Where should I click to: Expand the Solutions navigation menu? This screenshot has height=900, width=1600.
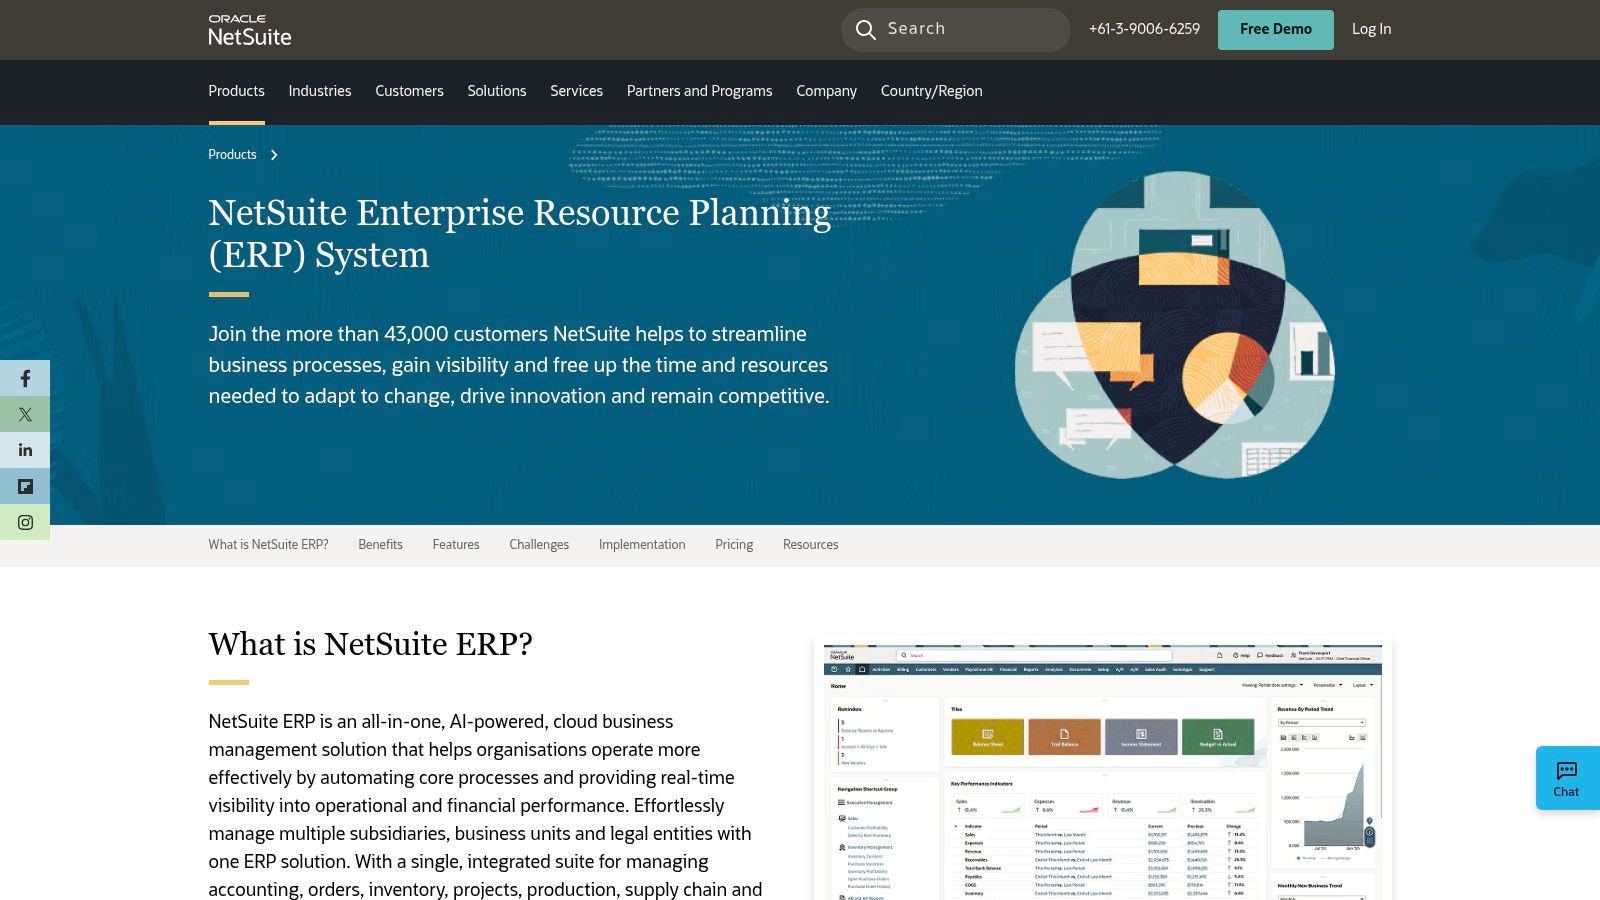point(496,91)
